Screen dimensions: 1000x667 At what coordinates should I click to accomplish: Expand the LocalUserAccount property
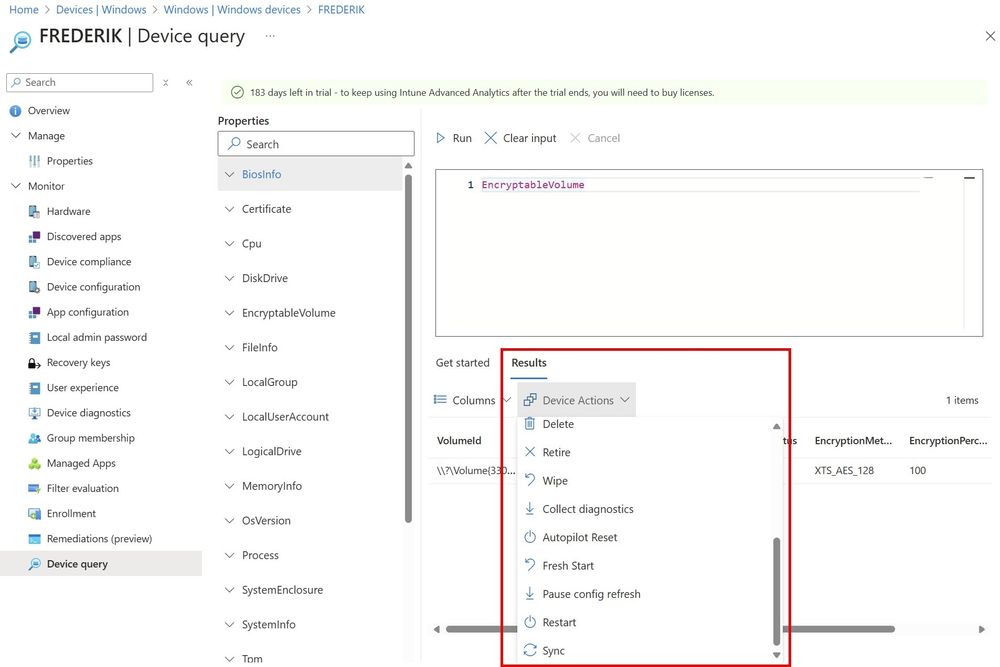tap(230, 417)
